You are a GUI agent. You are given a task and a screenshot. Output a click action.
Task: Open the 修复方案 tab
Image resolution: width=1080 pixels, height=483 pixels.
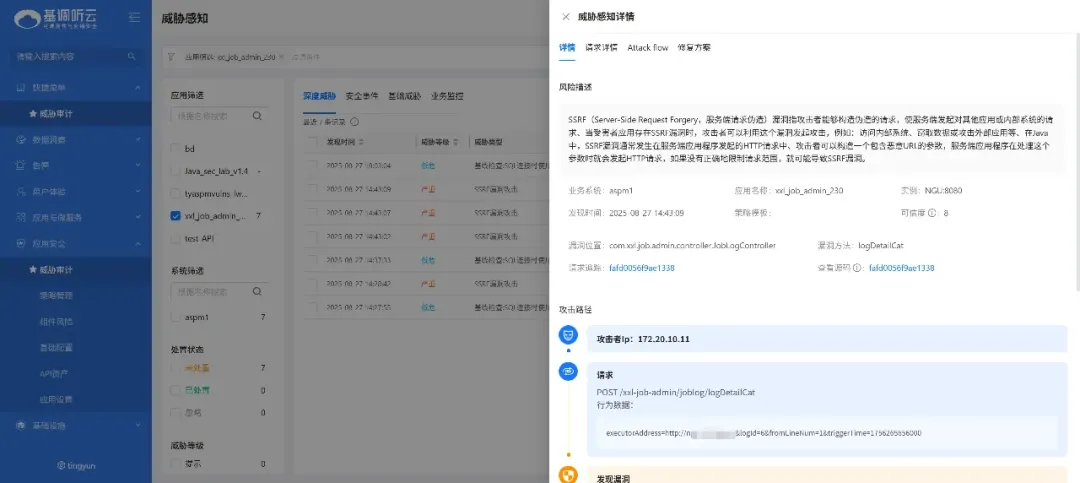[x=694, y=47]
